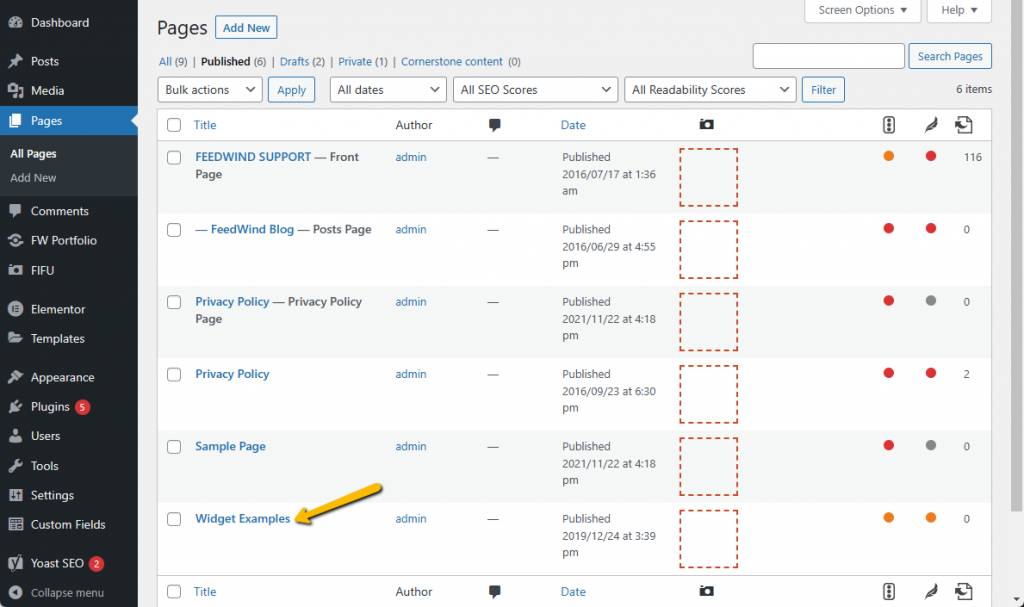
Task: Click the Yoast SEO traffic light column icon
Action: [889, 124]
